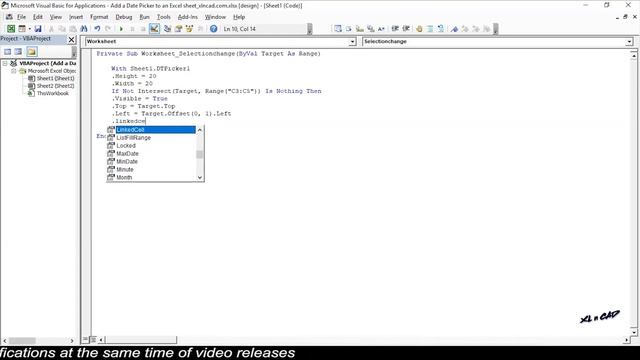Toggle Design Mode on the toolbar
Image resolution: width=640 pixels, height=360 pixels.
pyautogui.click(x=154, y=29)
